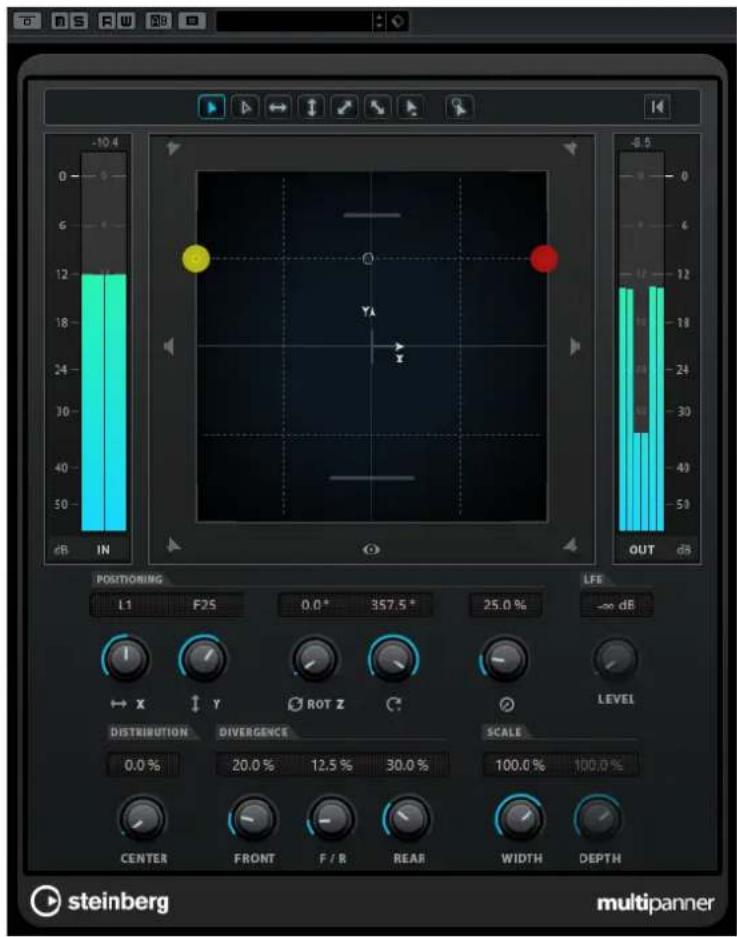This screenshot has height=937, width=737.
Task: Click the X position knob
Action: click(126, 659)
